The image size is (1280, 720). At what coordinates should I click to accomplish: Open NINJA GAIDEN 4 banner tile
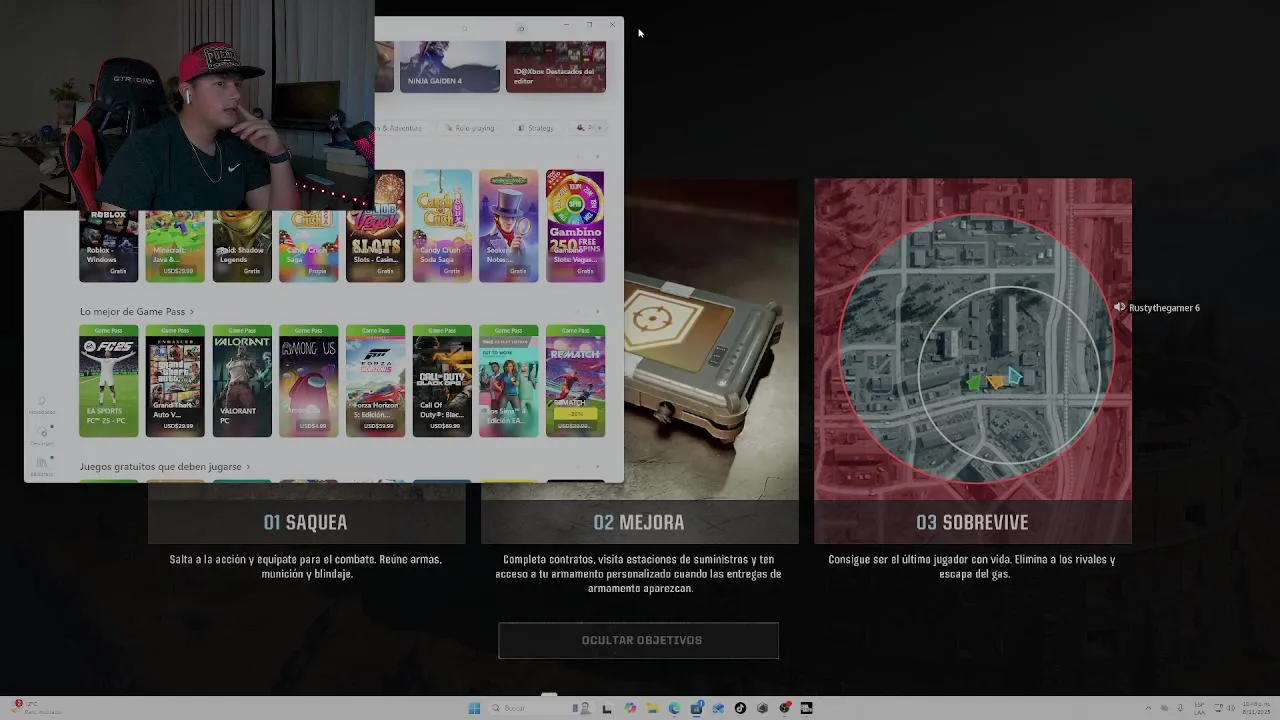(x=450, y=67)
